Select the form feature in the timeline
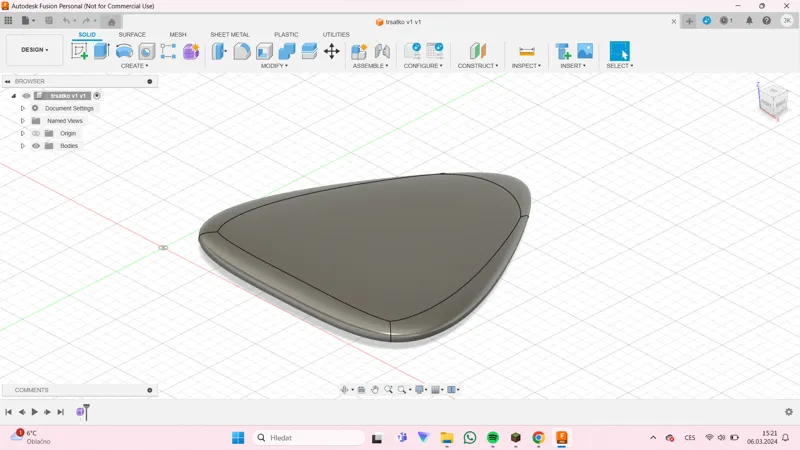The image size is (800, 450). [81, 412]
